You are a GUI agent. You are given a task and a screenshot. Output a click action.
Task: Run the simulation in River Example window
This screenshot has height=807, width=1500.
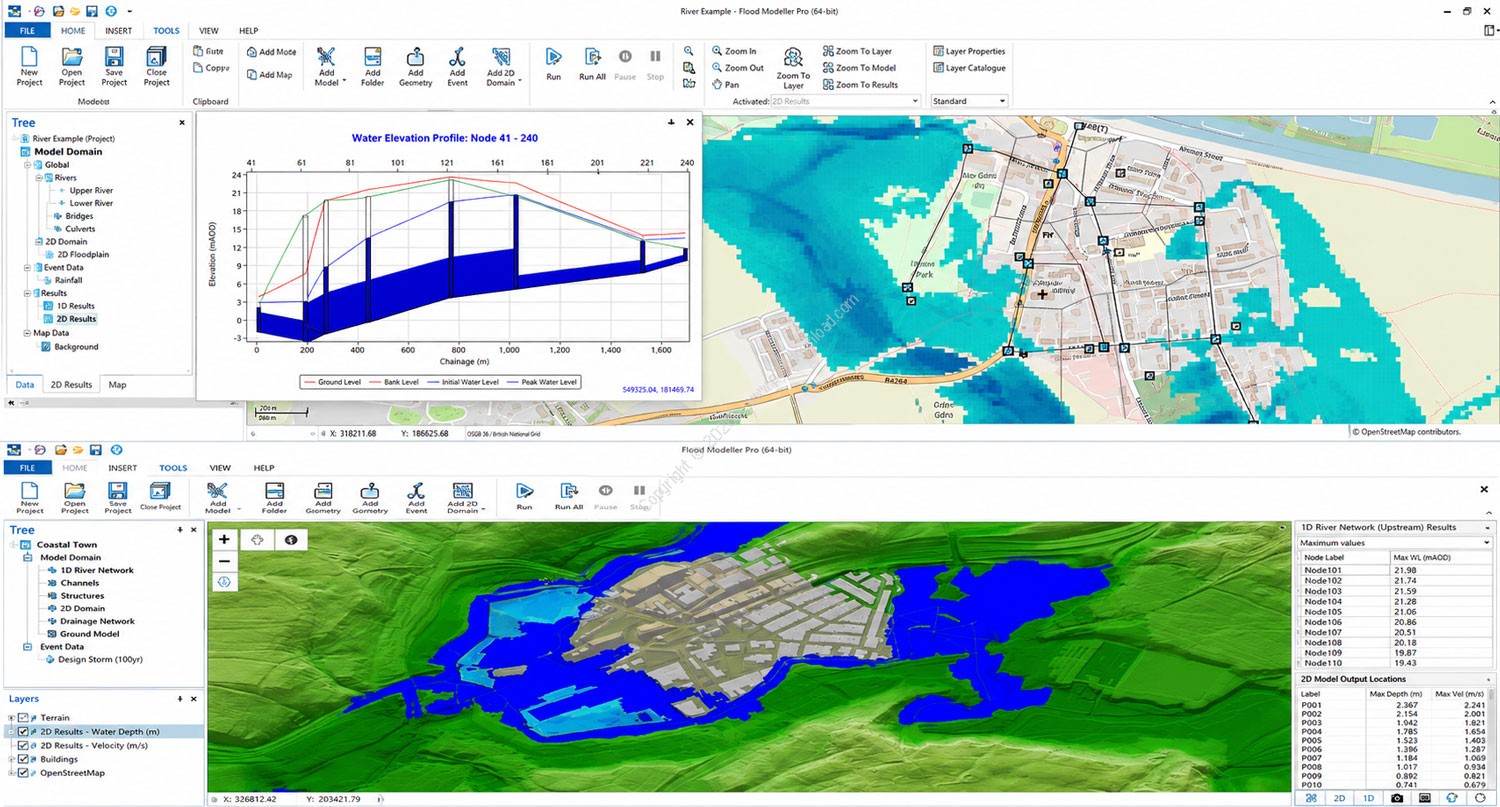(x=554, y=64)
